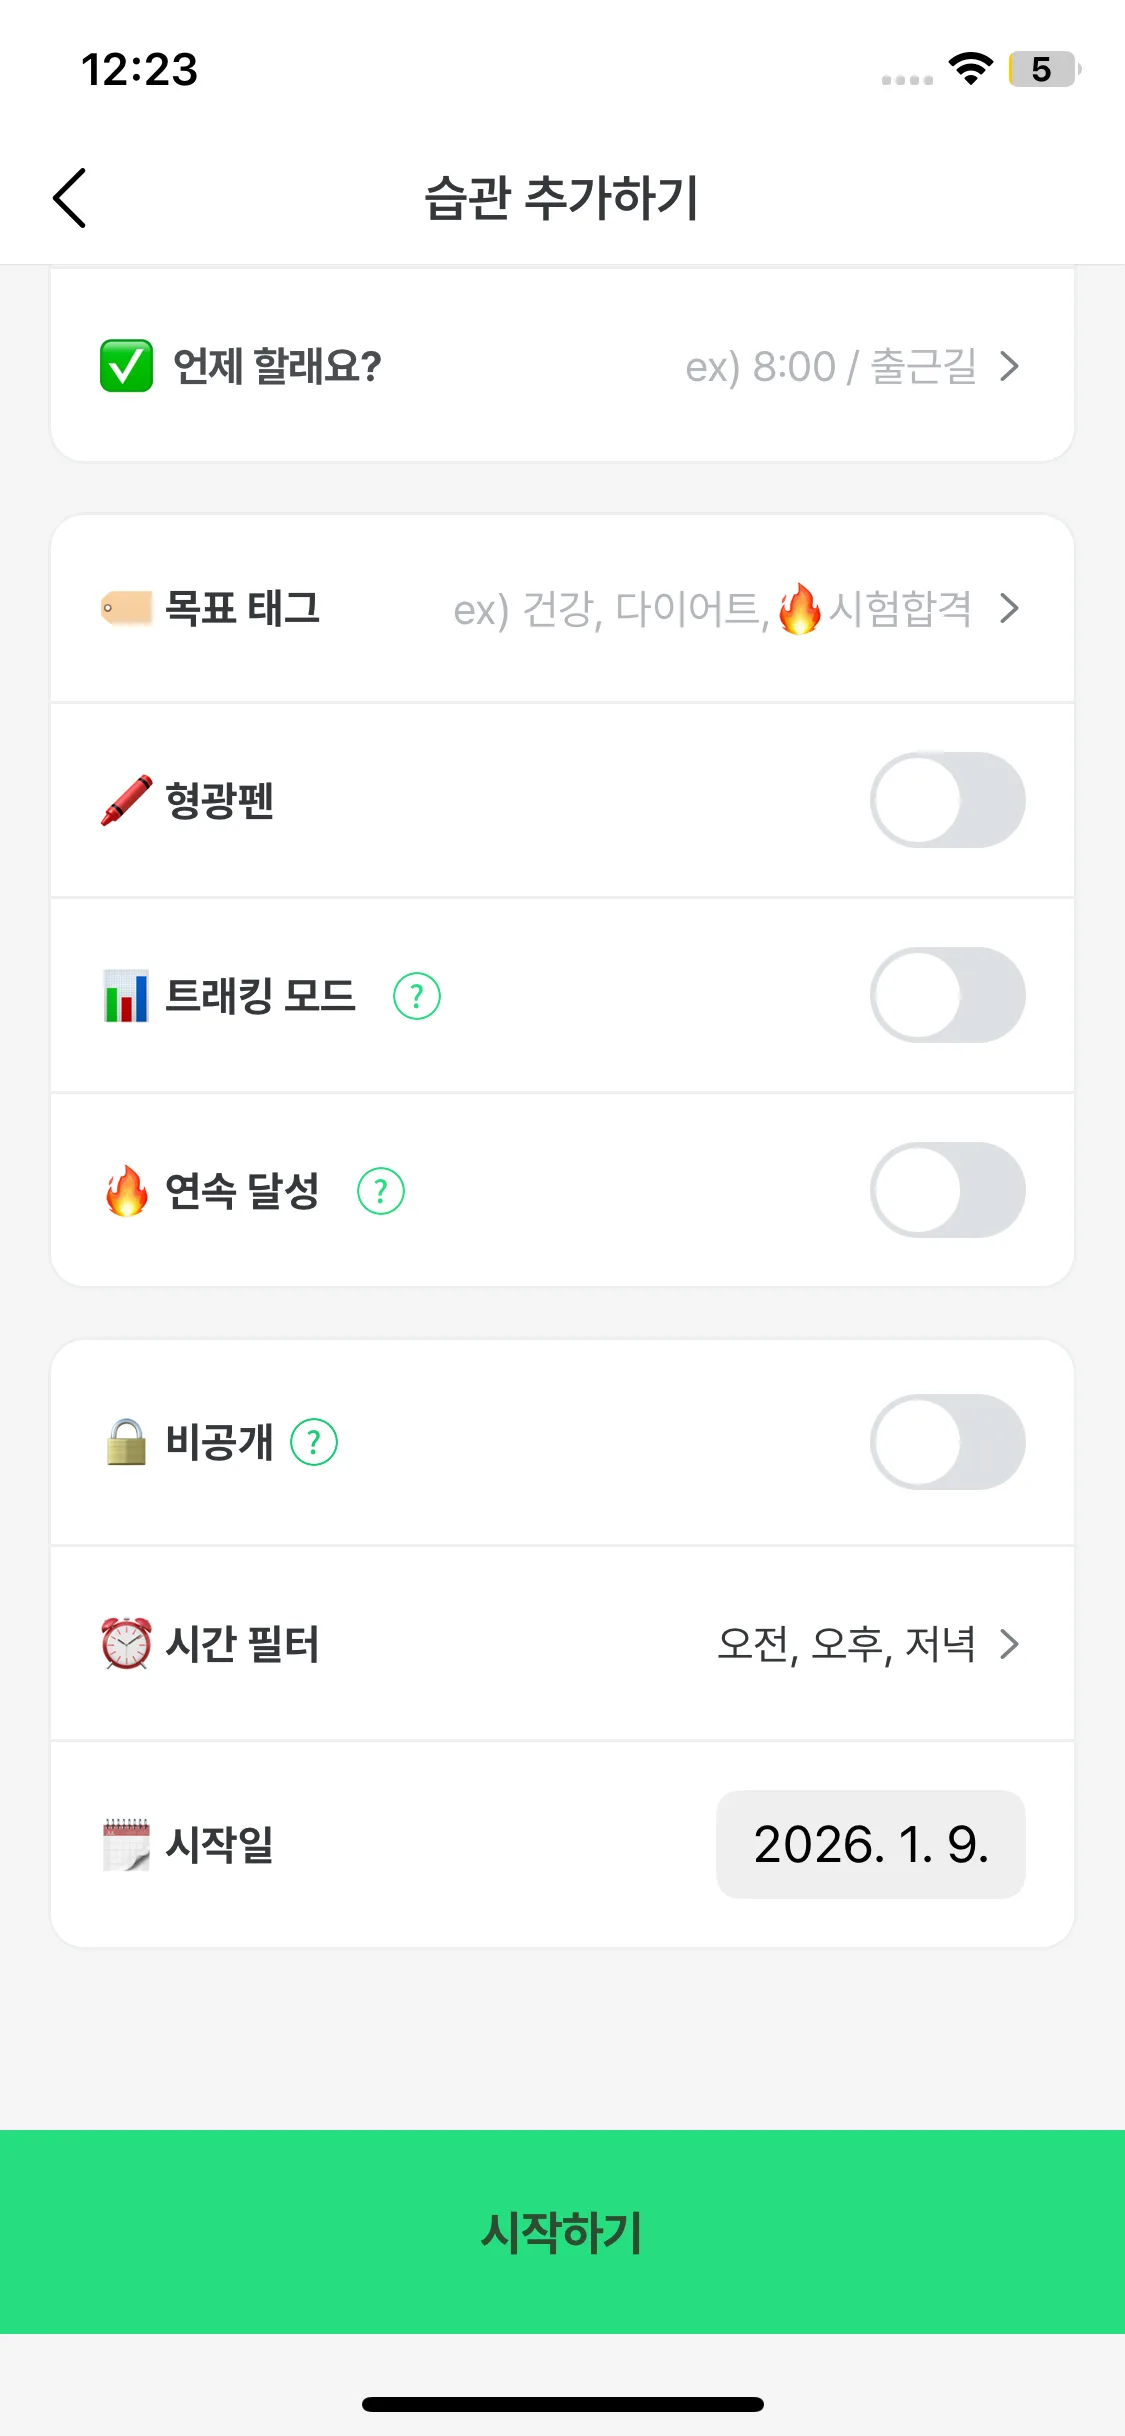This screenshot has width=1125, height=2436.
Task: Open the 목표 태그 row label
Action: (242, 608)
